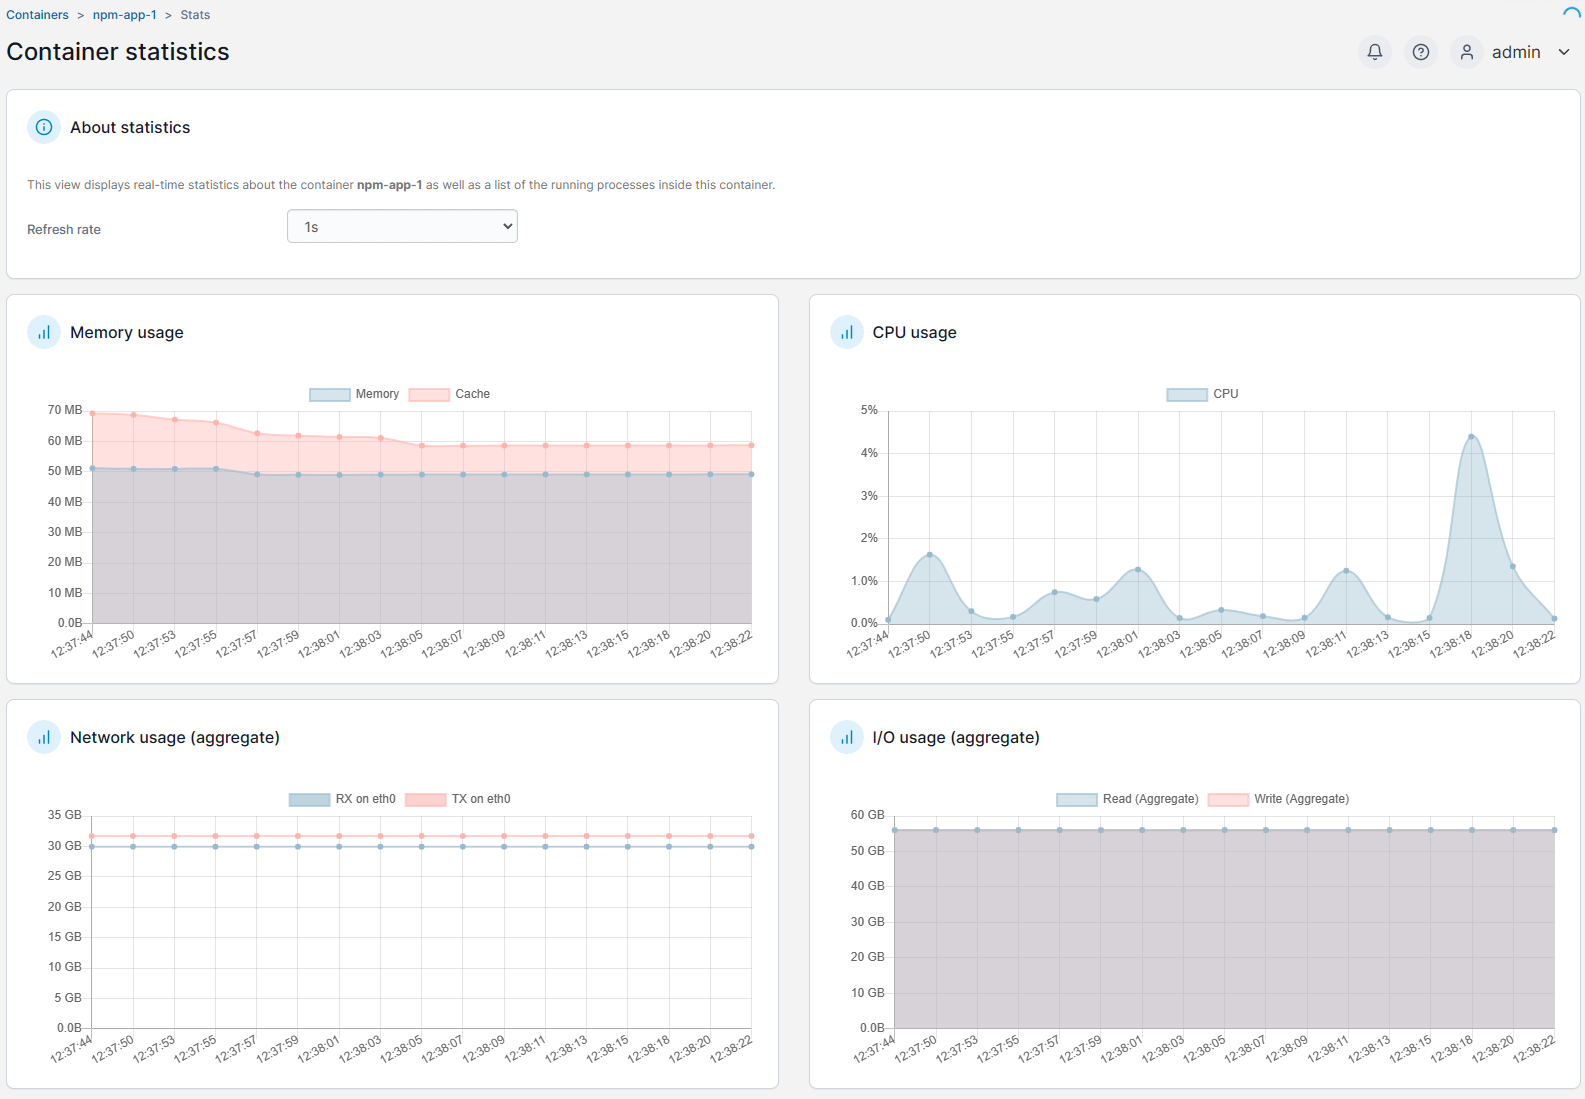Click the Memory usage chart icon
Screen dimensions: 1585x1099
point(44,332)
